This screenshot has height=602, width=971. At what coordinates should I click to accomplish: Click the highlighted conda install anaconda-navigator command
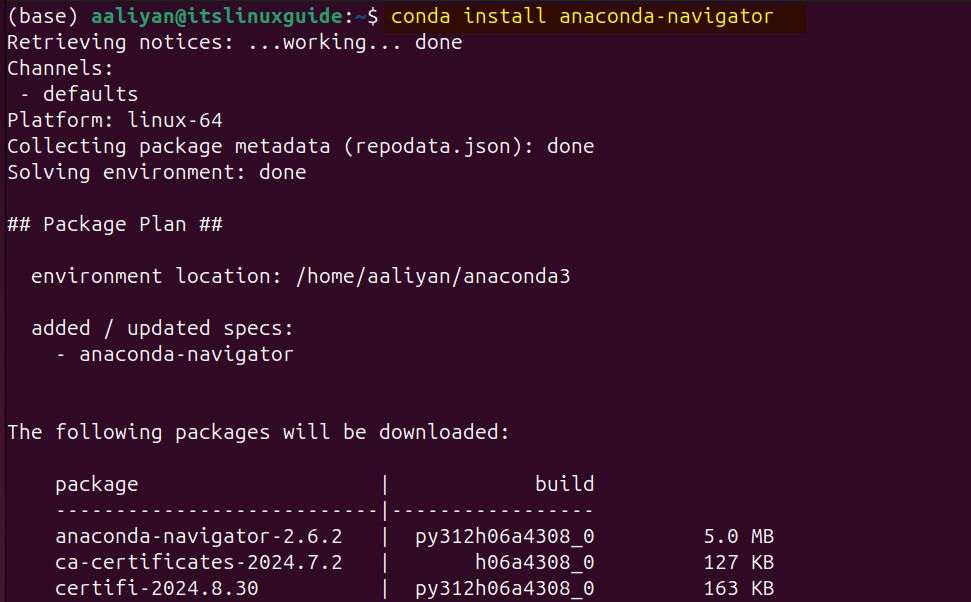[582, 17]
